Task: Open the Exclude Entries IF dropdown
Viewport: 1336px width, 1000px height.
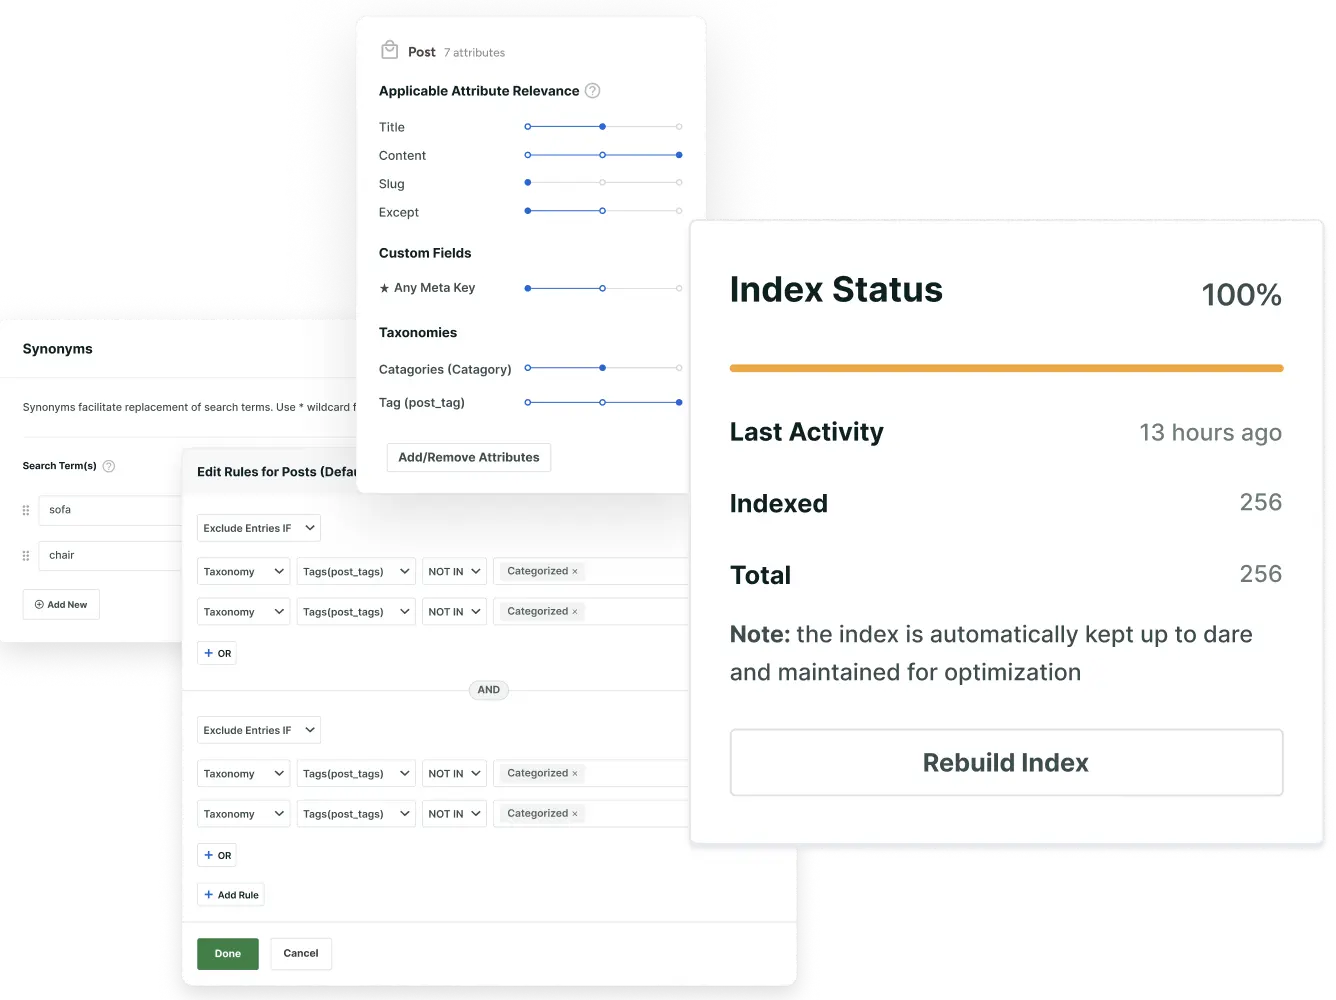Action: coord(258,527)
